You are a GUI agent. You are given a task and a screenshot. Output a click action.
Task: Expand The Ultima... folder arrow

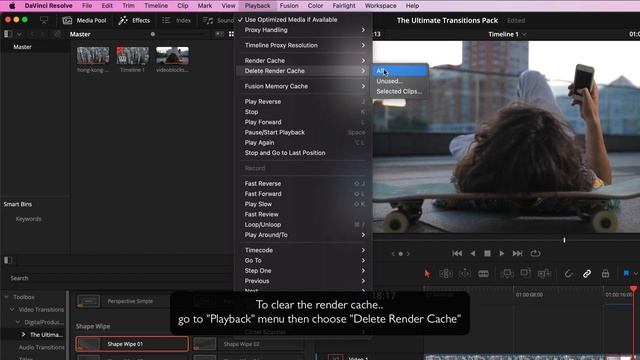(23, 335)
